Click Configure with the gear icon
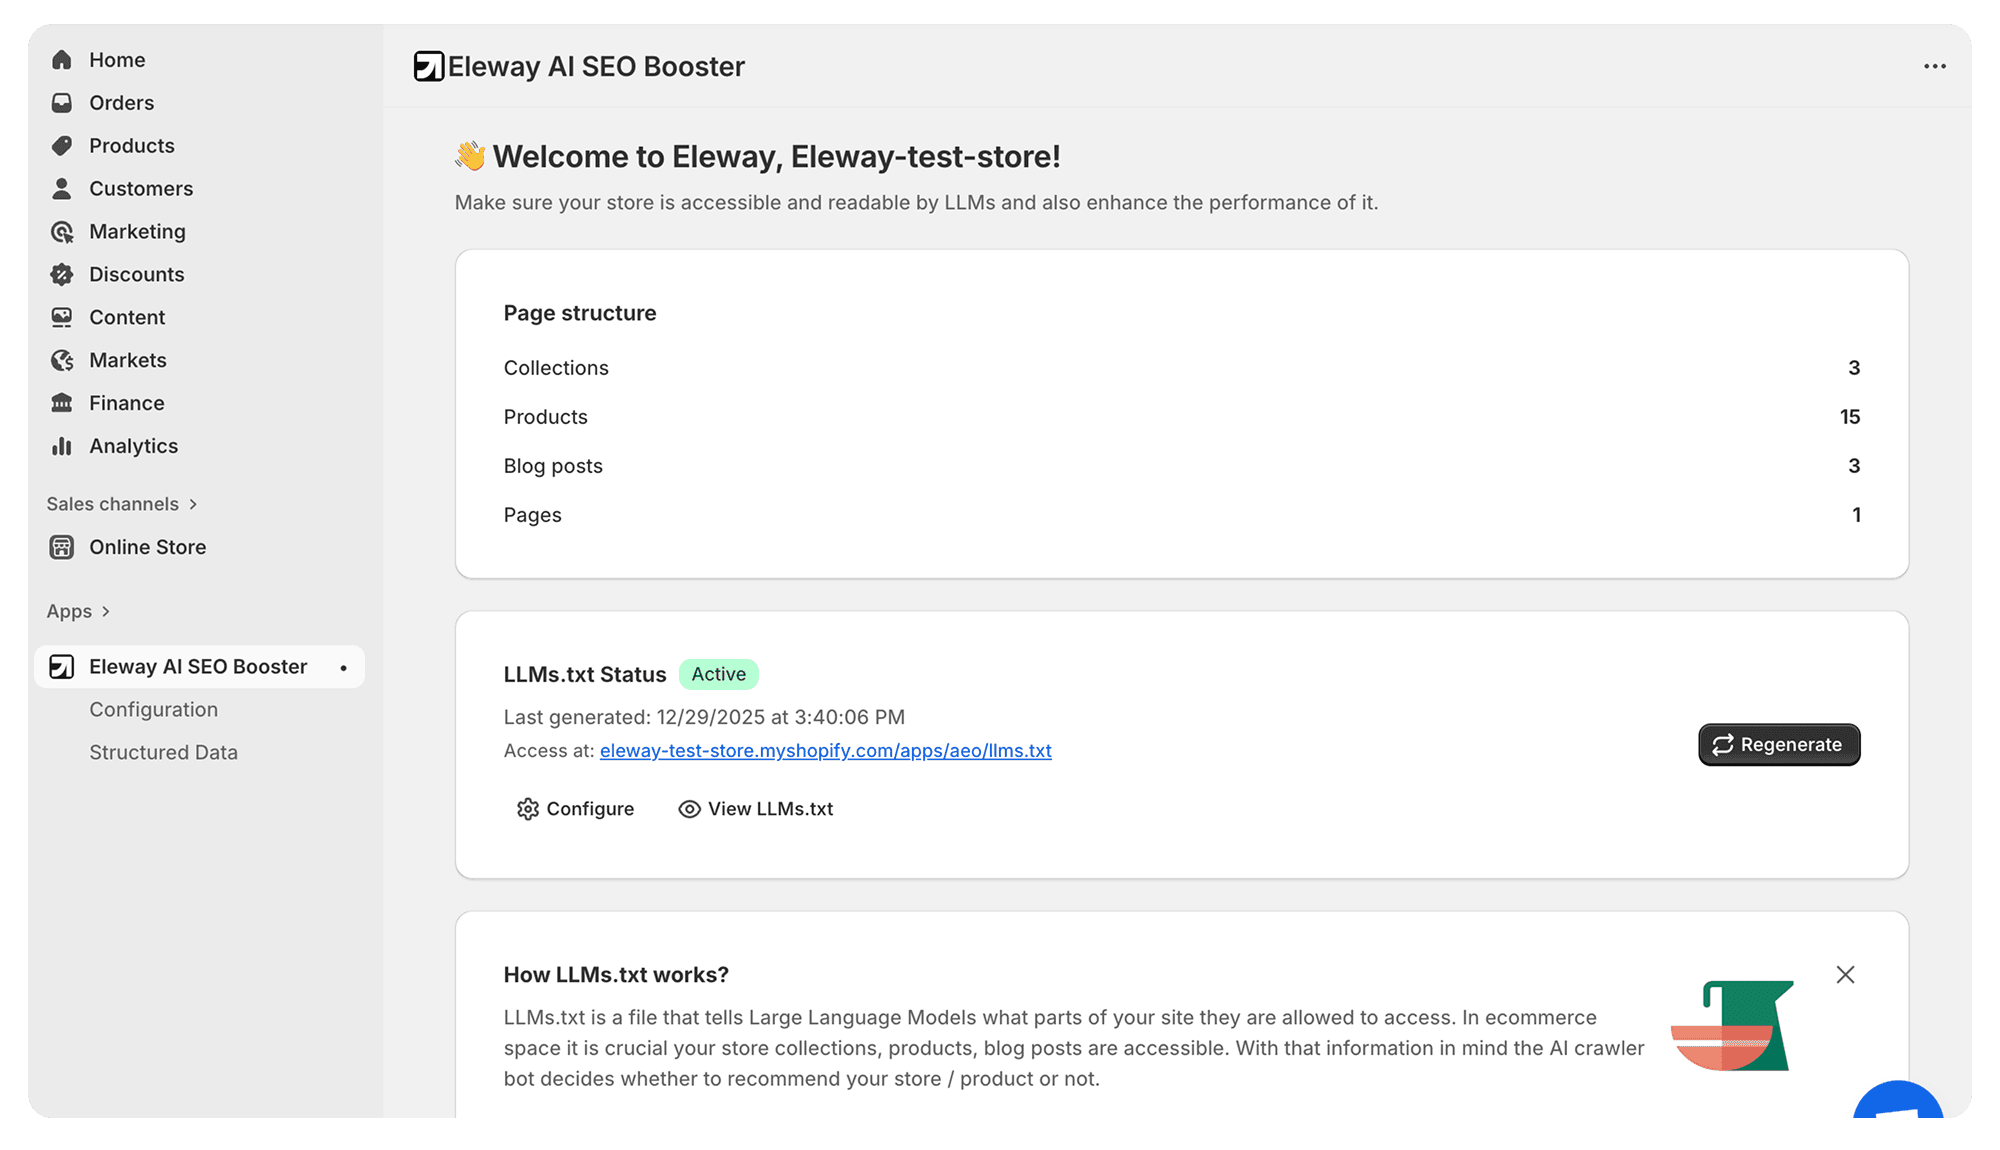 pyautogui.click(x=575, y=809)
